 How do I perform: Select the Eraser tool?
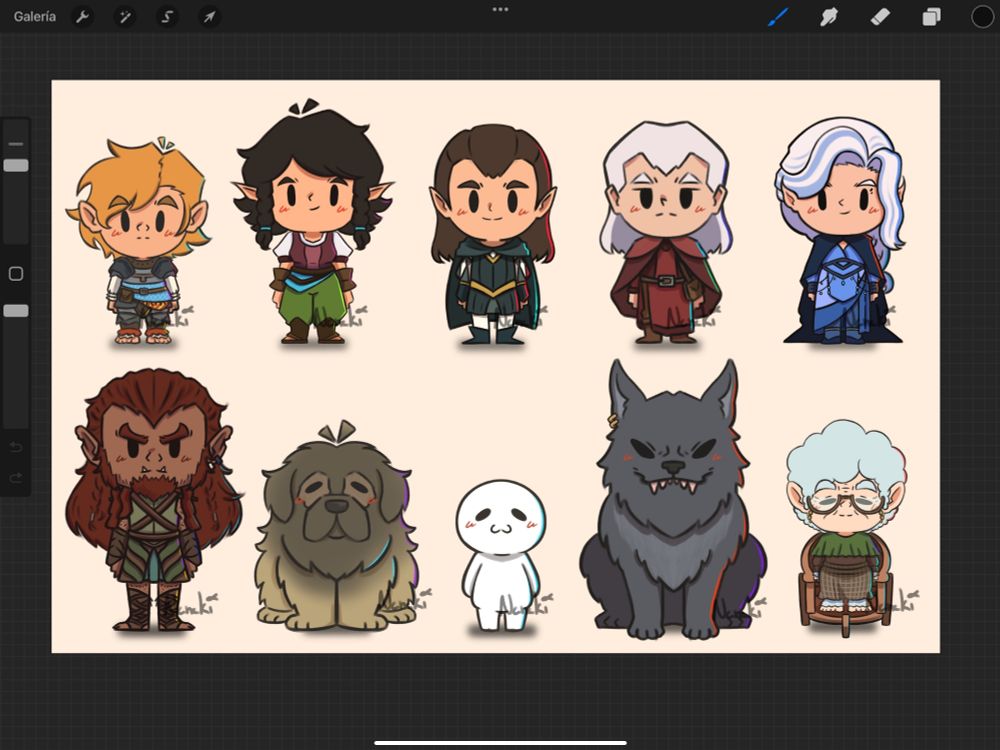click(881, 16)
